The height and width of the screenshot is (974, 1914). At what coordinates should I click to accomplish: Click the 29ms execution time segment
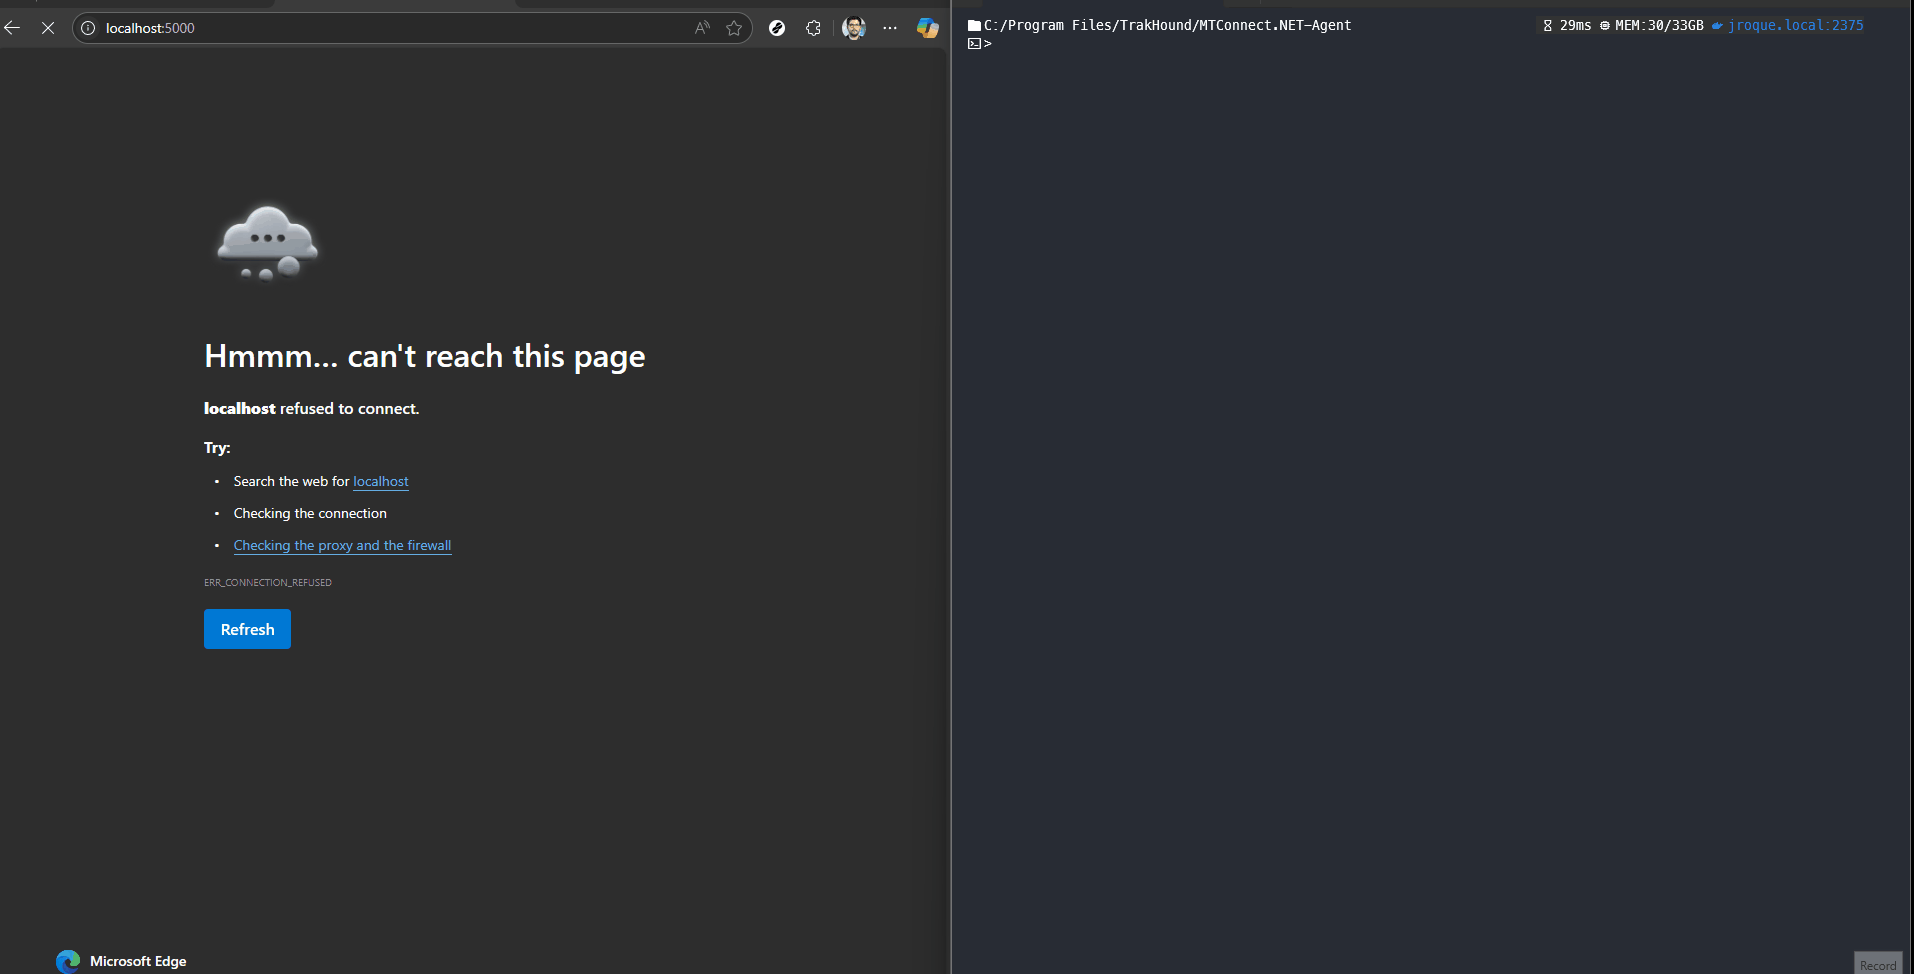pyautogui.click(x=1567, y=25)
